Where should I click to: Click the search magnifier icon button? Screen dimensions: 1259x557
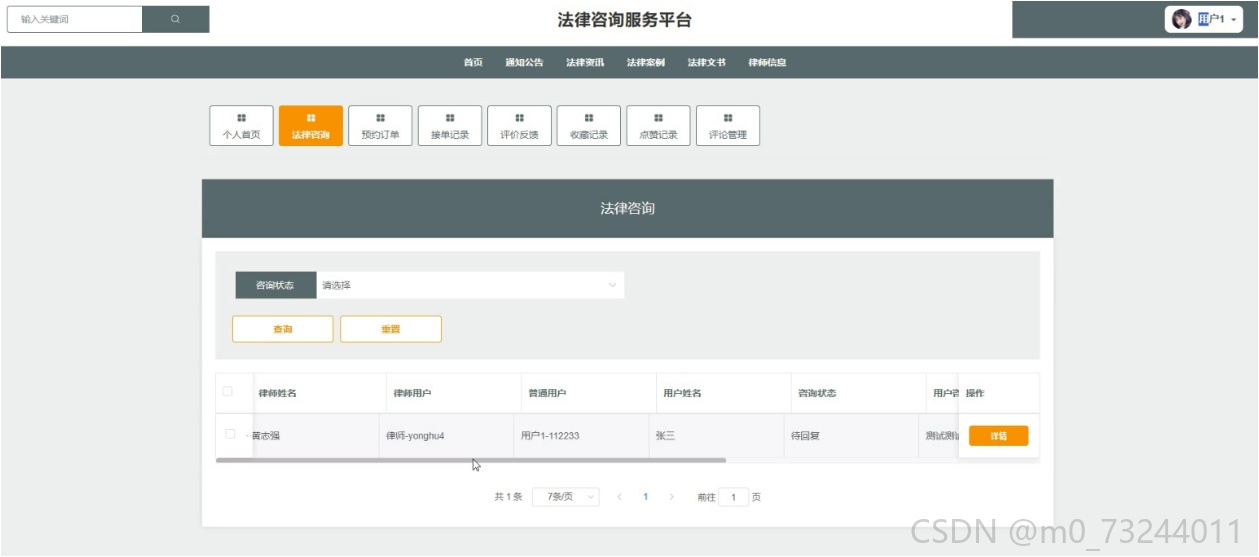[176, 19]
